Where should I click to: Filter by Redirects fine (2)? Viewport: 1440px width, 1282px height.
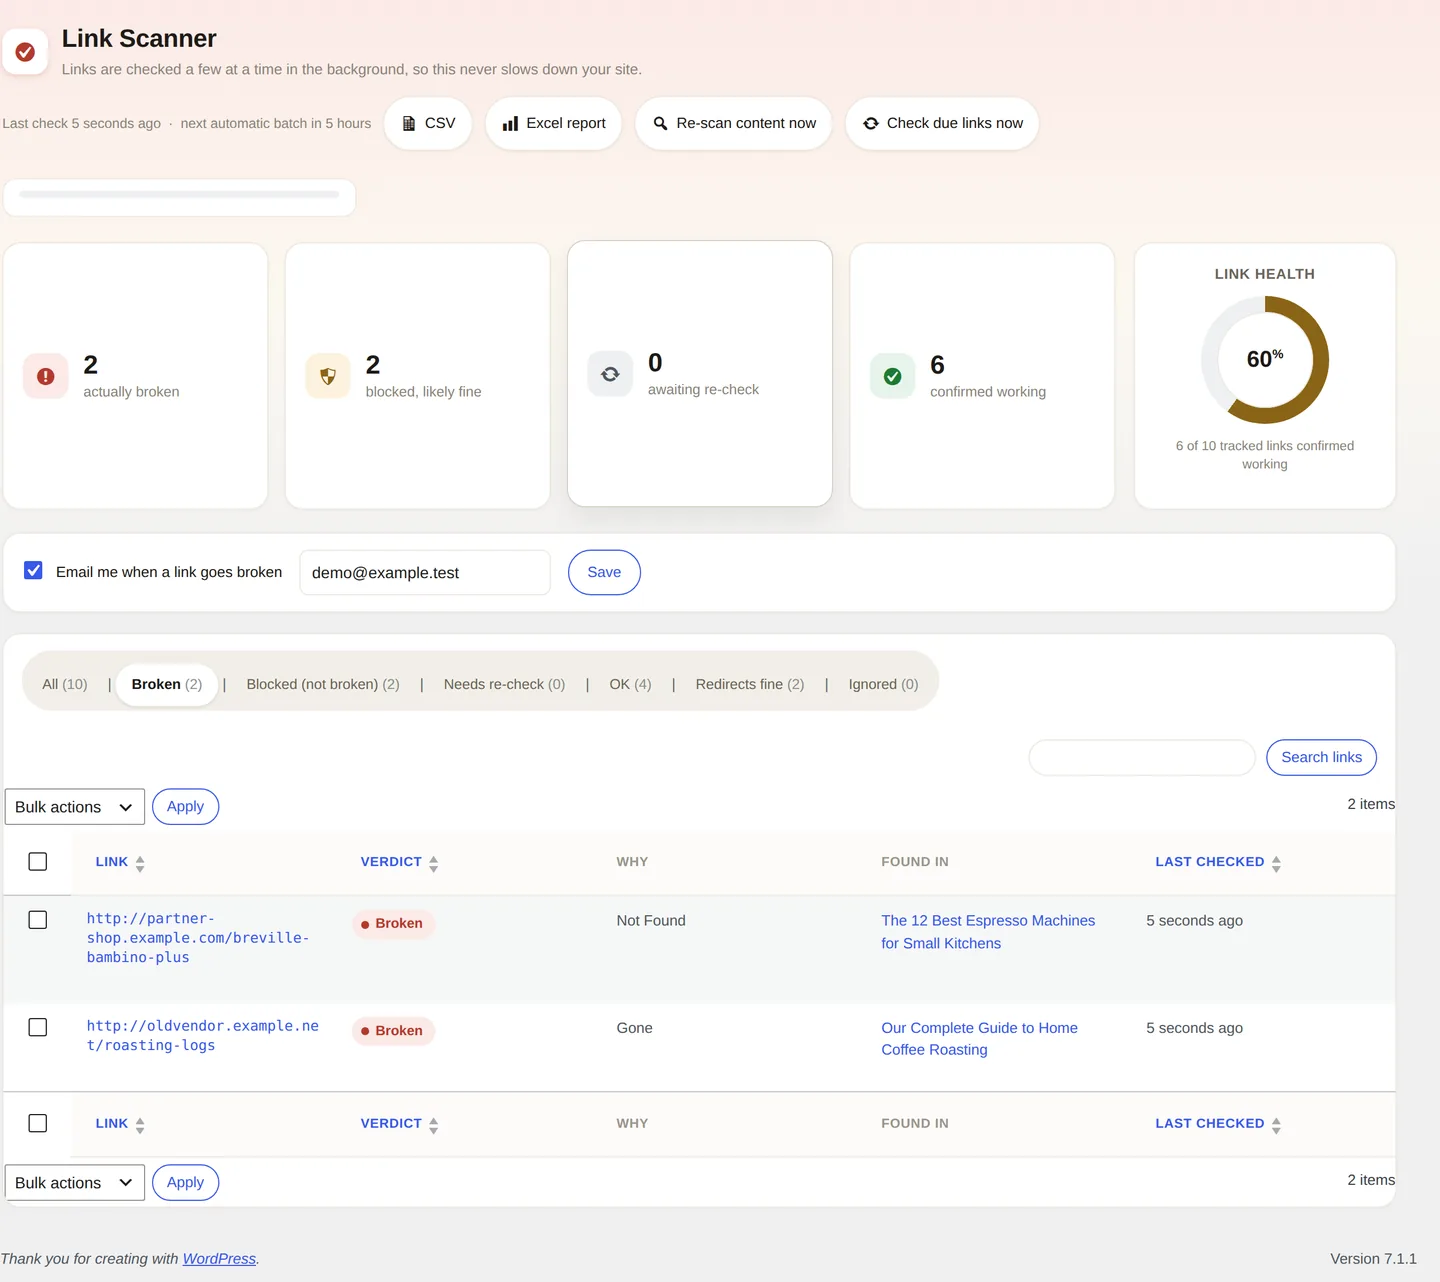(x=750, y=684)
